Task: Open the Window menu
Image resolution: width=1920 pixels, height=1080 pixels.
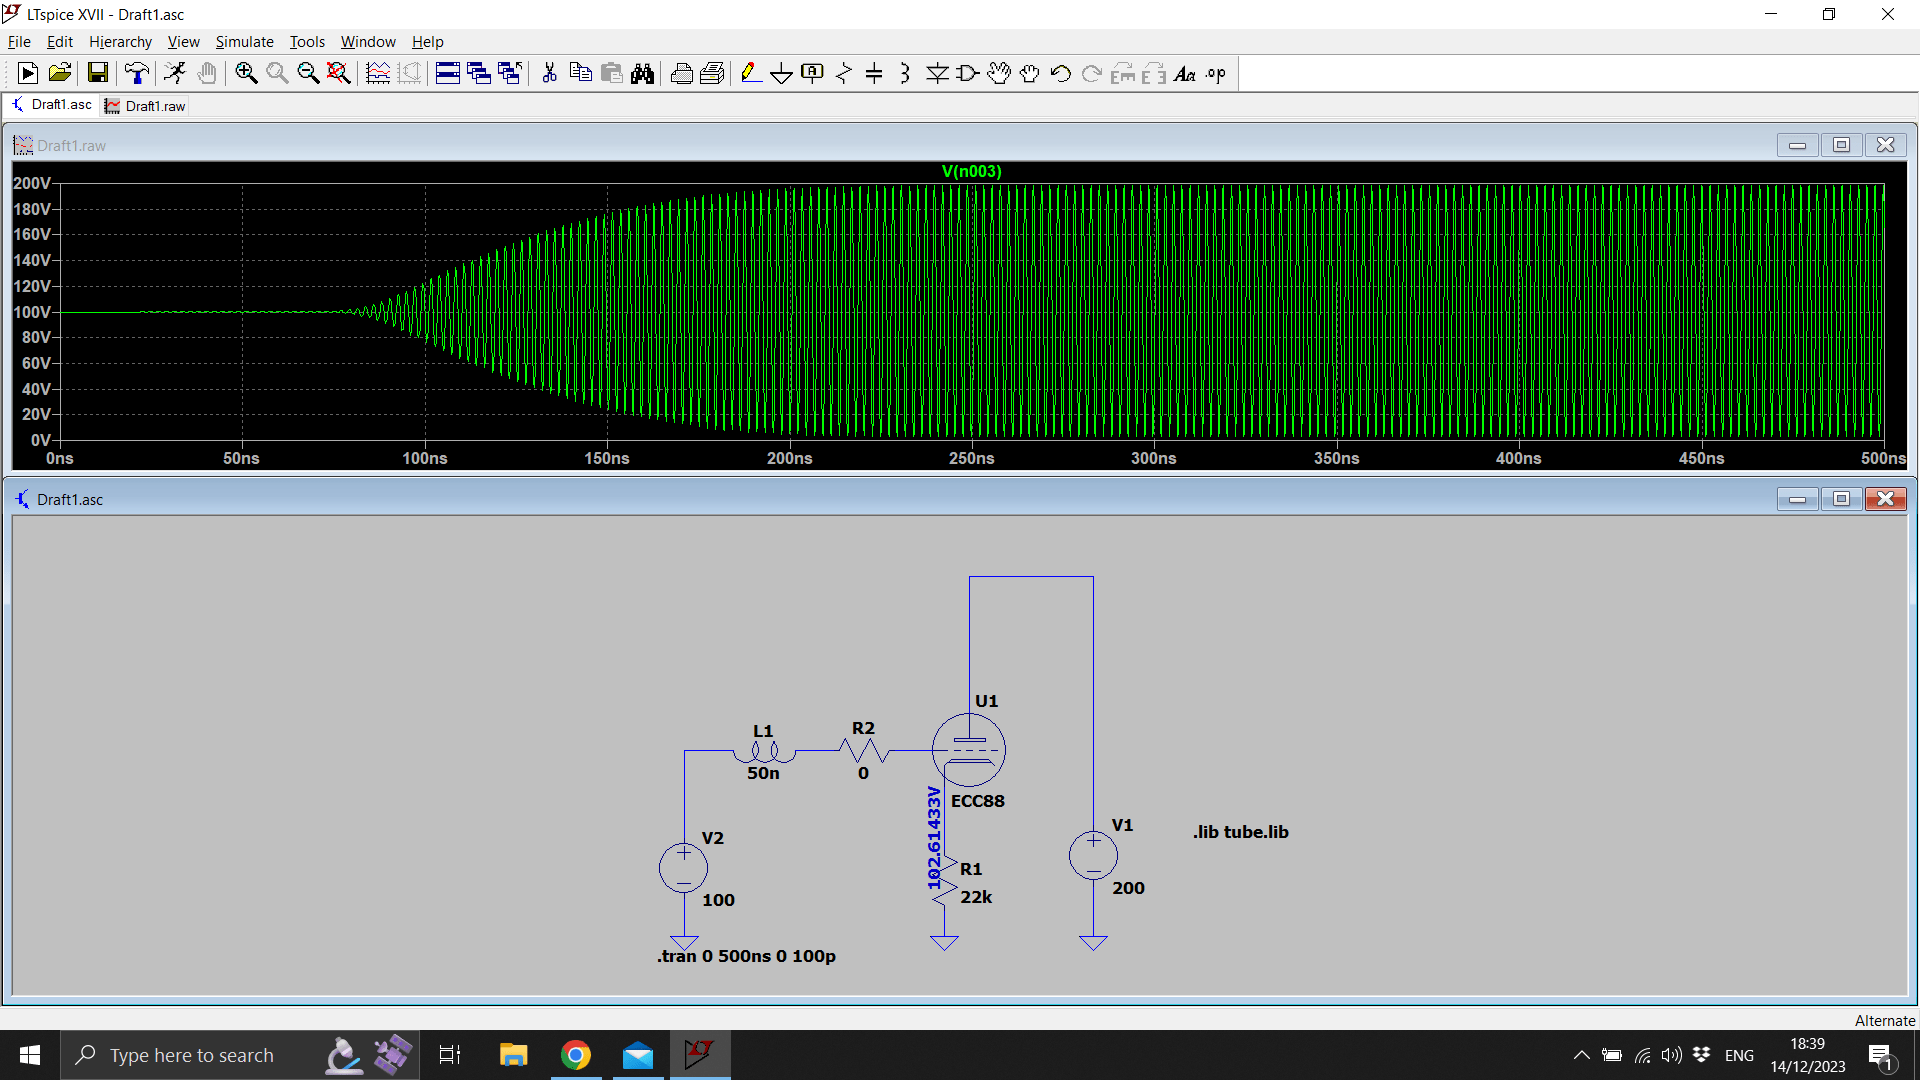Action: coord(368,41)
